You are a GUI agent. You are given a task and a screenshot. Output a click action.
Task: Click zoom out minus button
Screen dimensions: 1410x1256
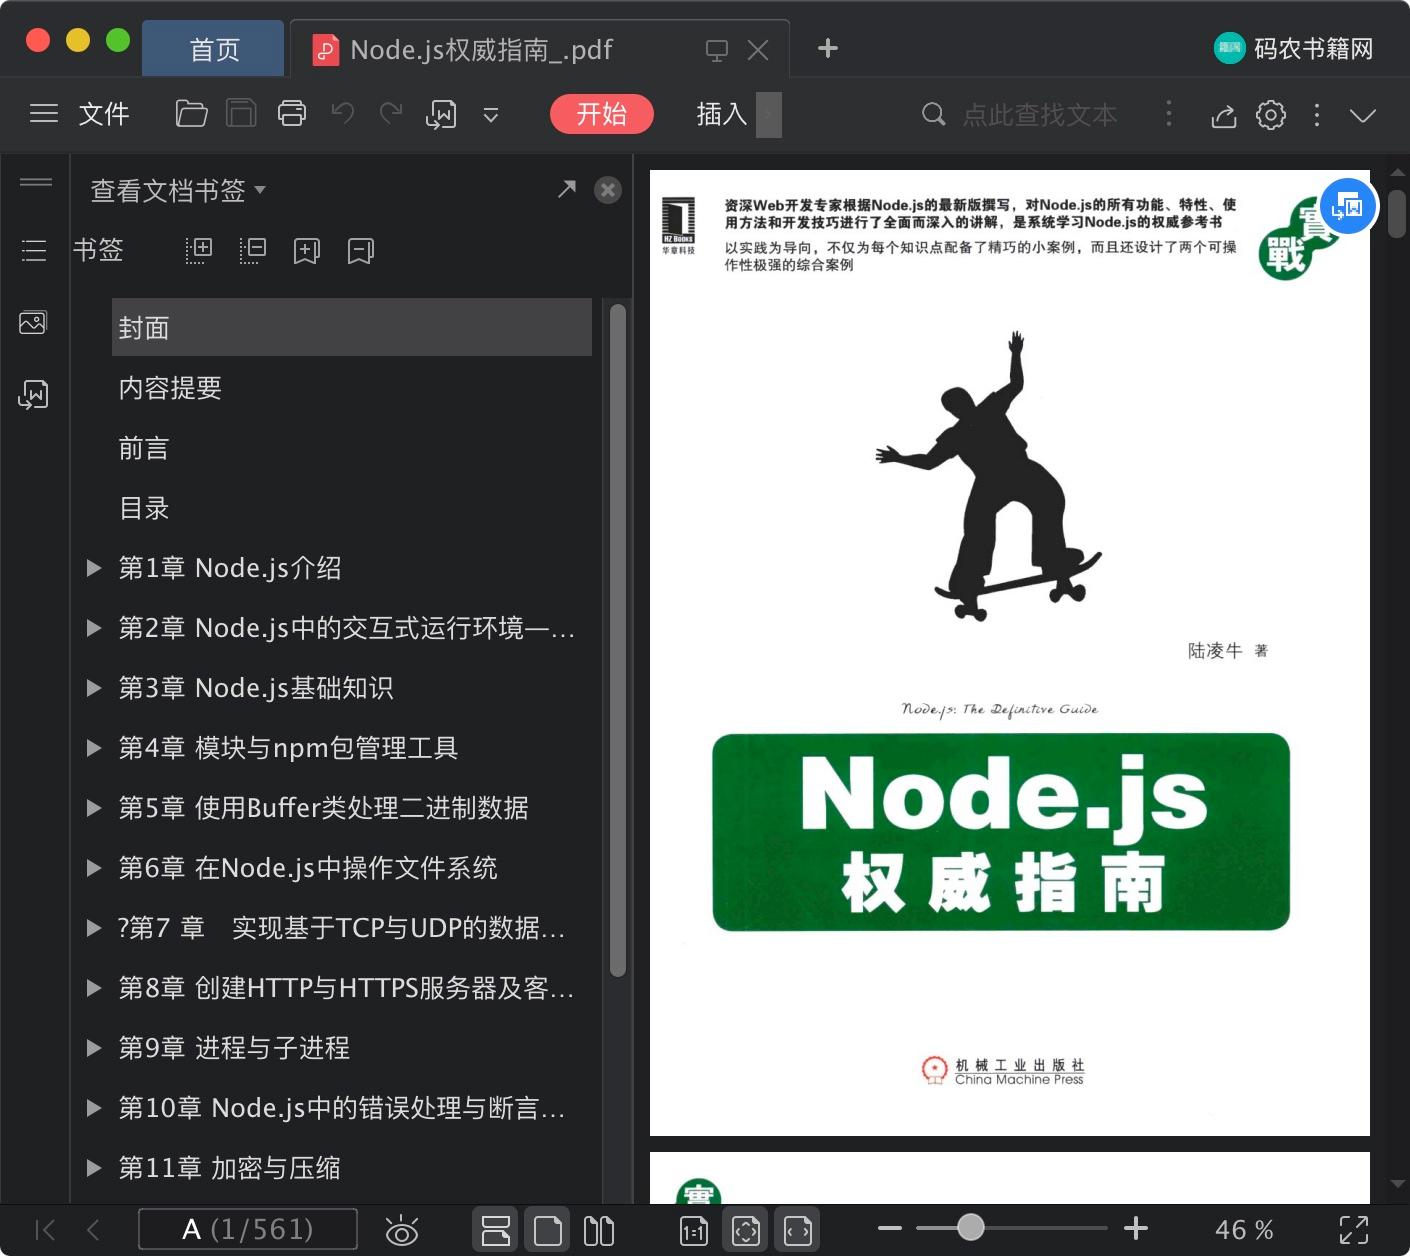coord(890,1228)
